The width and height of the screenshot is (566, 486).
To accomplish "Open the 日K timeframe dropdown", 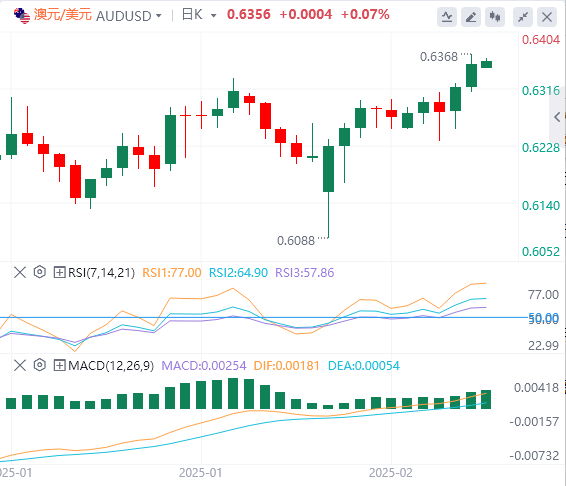I will pos(199,15).
